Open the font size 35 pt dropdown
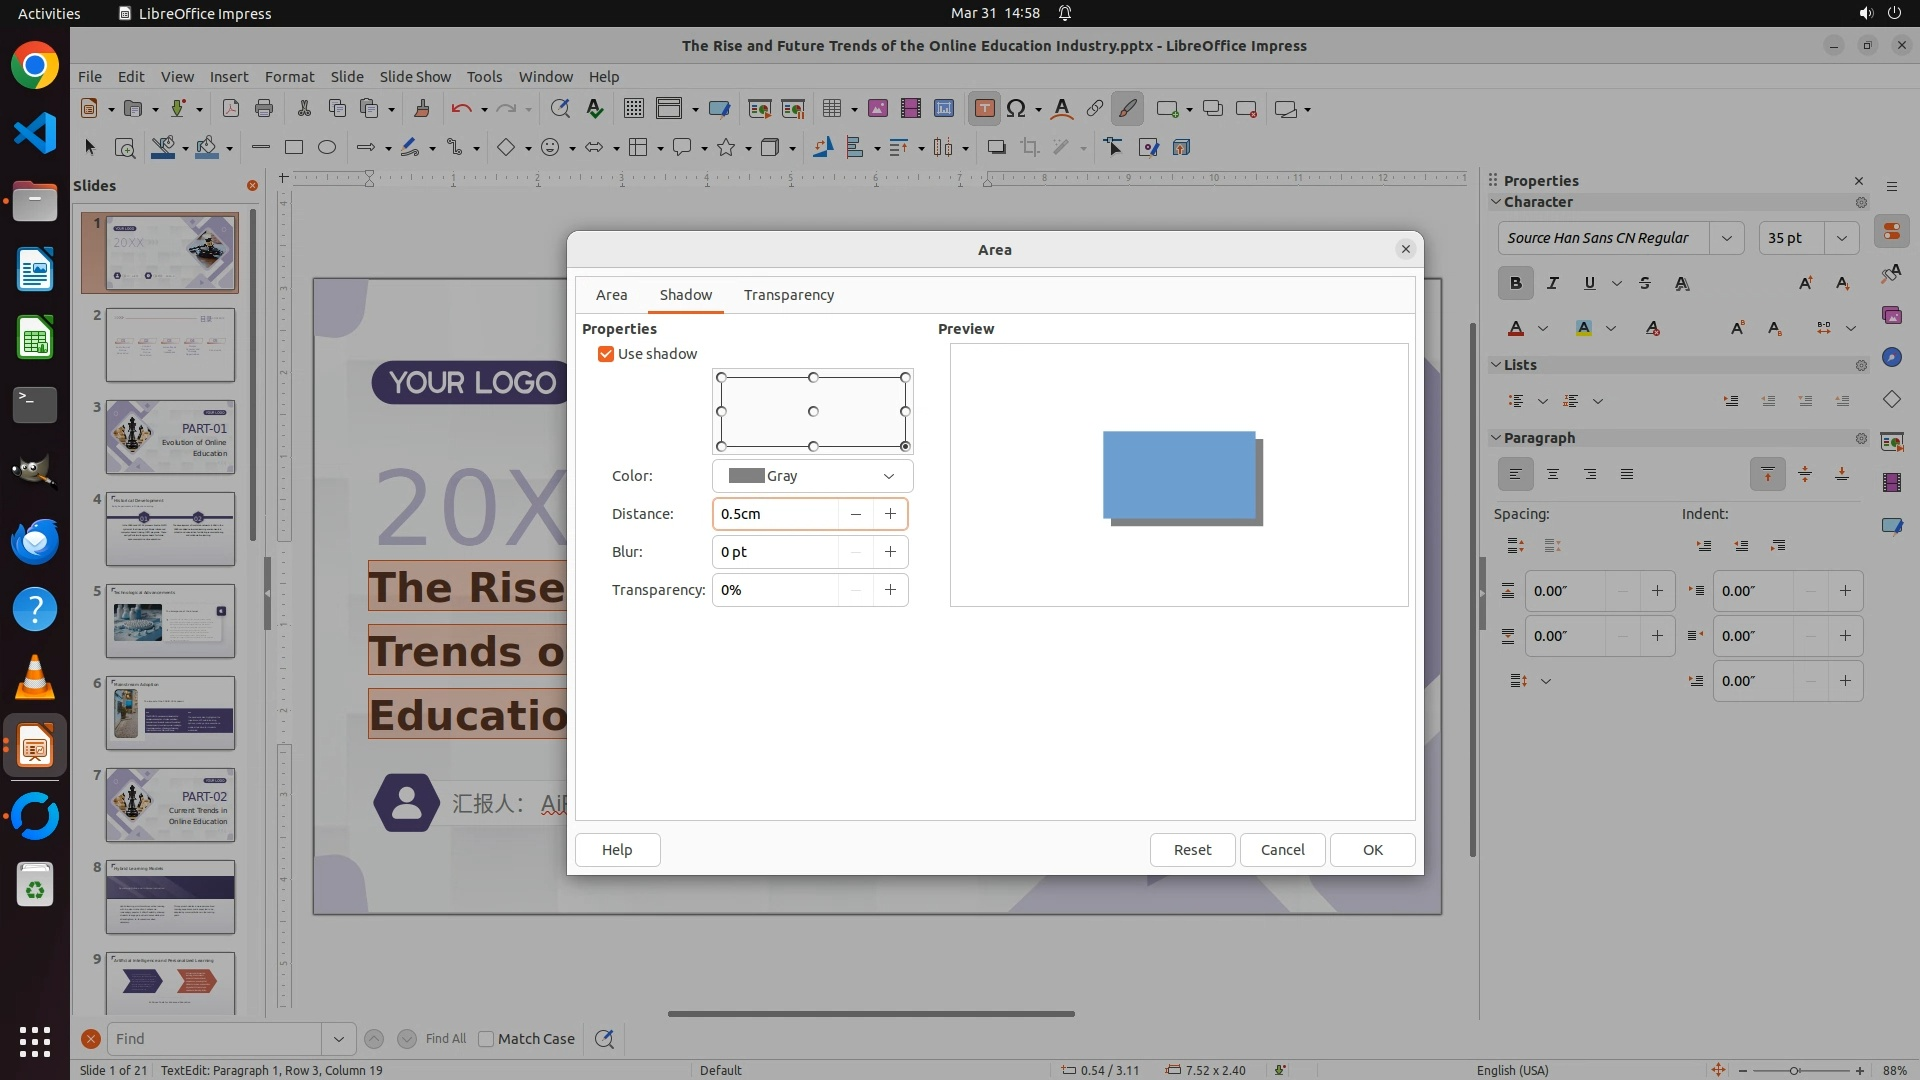The height and width of the screenshot is (1080, 1920). [1841, 238]
